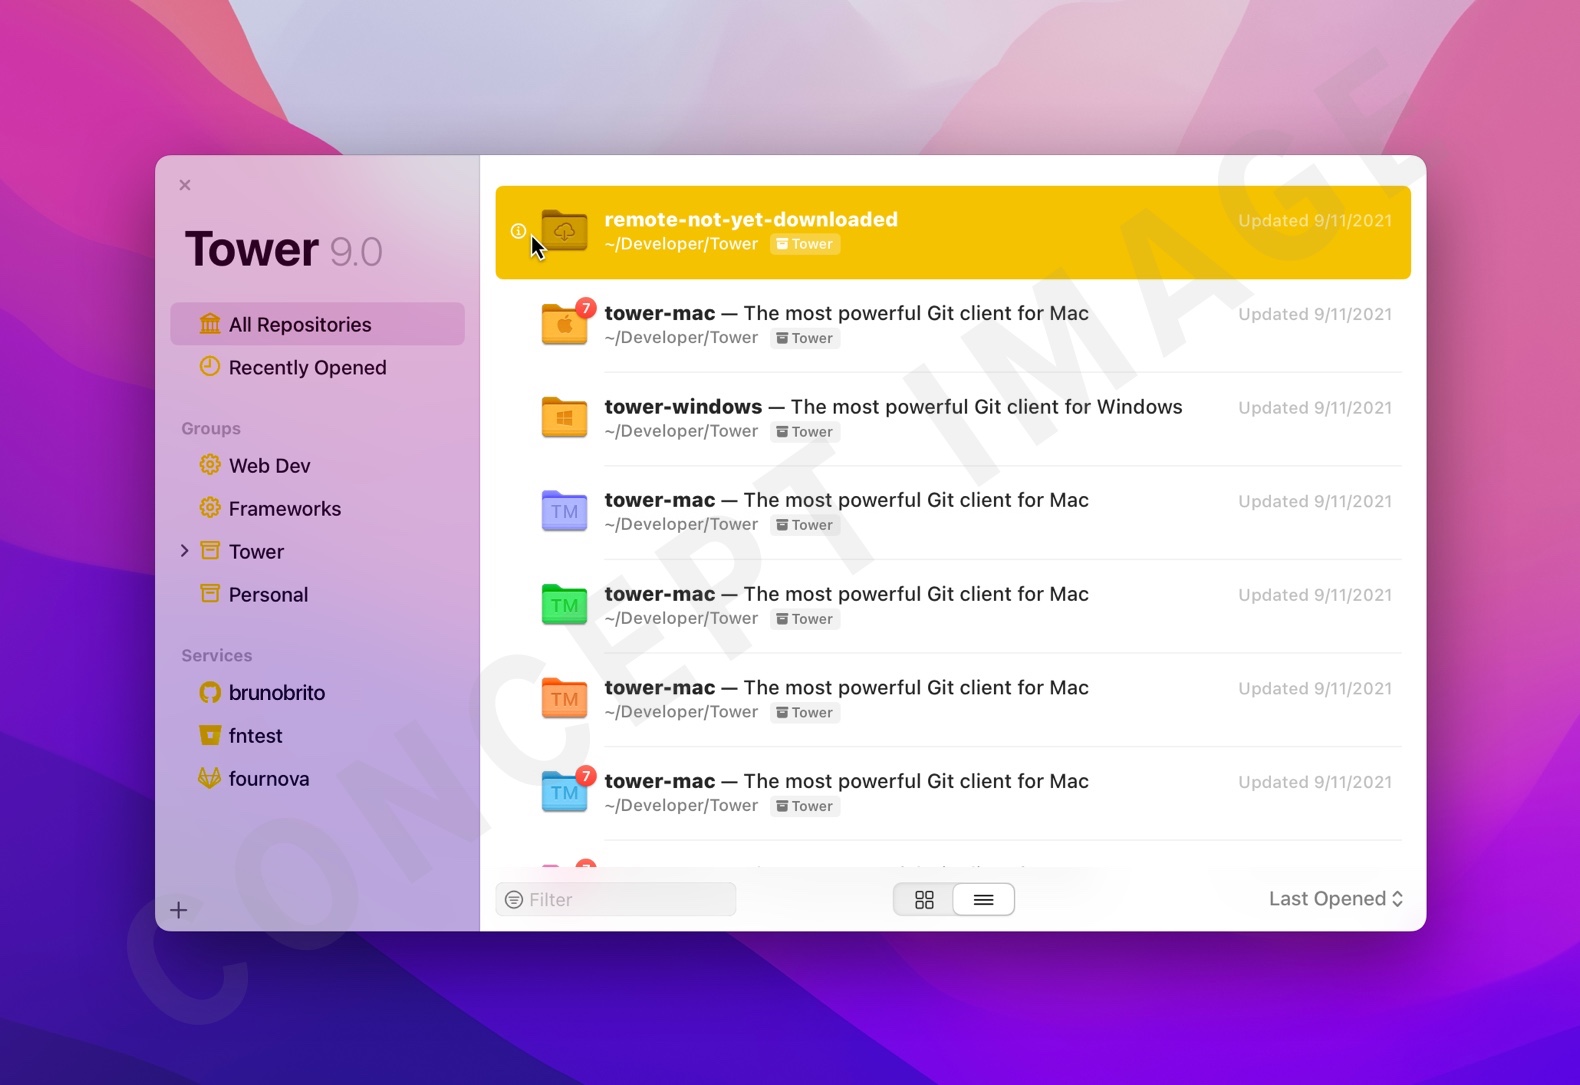1580x1085 pixels.
Task: Click the filter options icon in search field
Action: coord(514,900)
